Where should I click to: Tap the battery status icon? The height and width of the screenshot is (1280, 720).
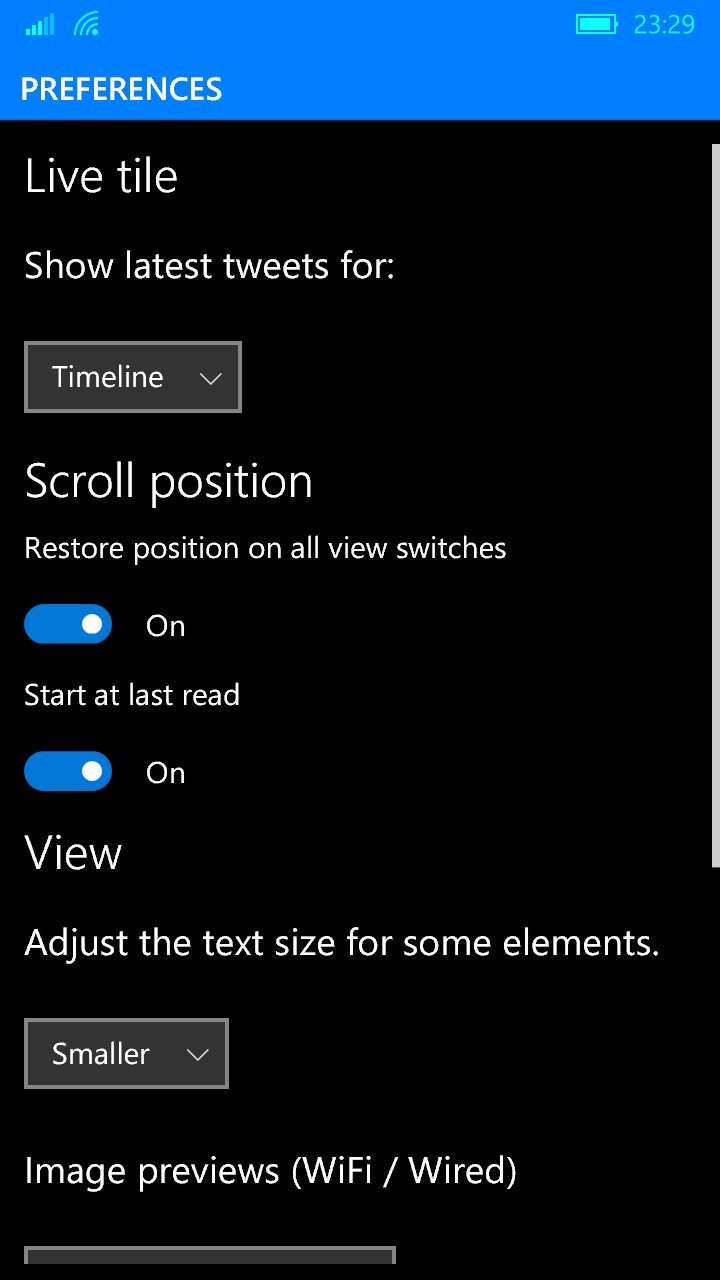click(x=597, y=25)
